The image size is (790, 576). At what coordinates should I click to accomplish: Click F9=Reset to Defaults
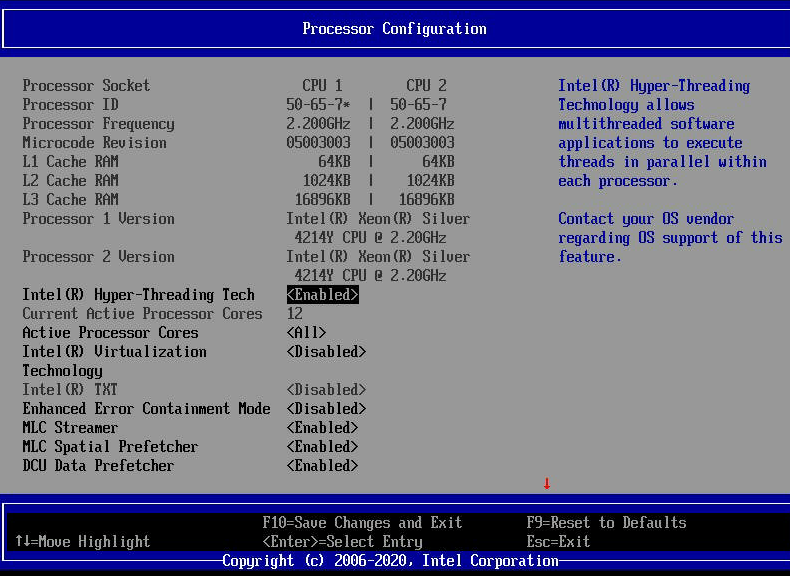point(607,523)
